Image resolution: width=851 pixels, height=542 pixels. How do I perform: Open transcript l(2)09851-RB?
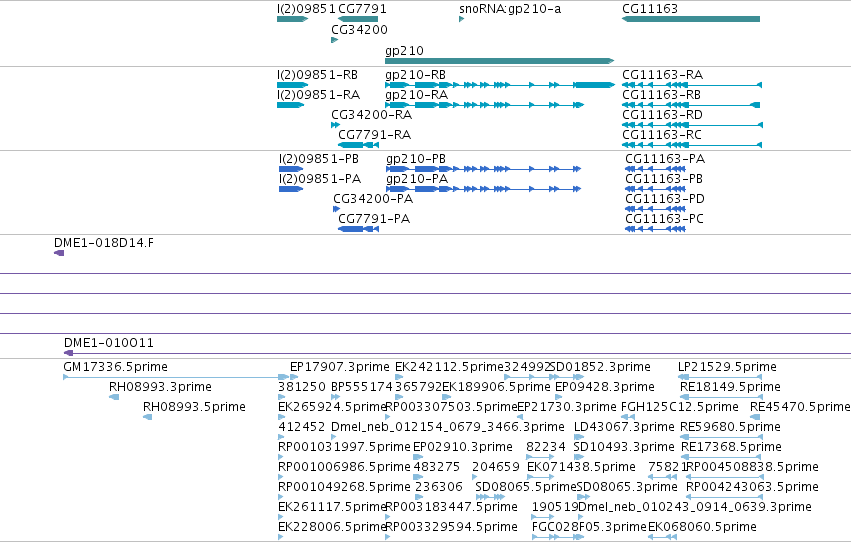[x=317, y=75]
